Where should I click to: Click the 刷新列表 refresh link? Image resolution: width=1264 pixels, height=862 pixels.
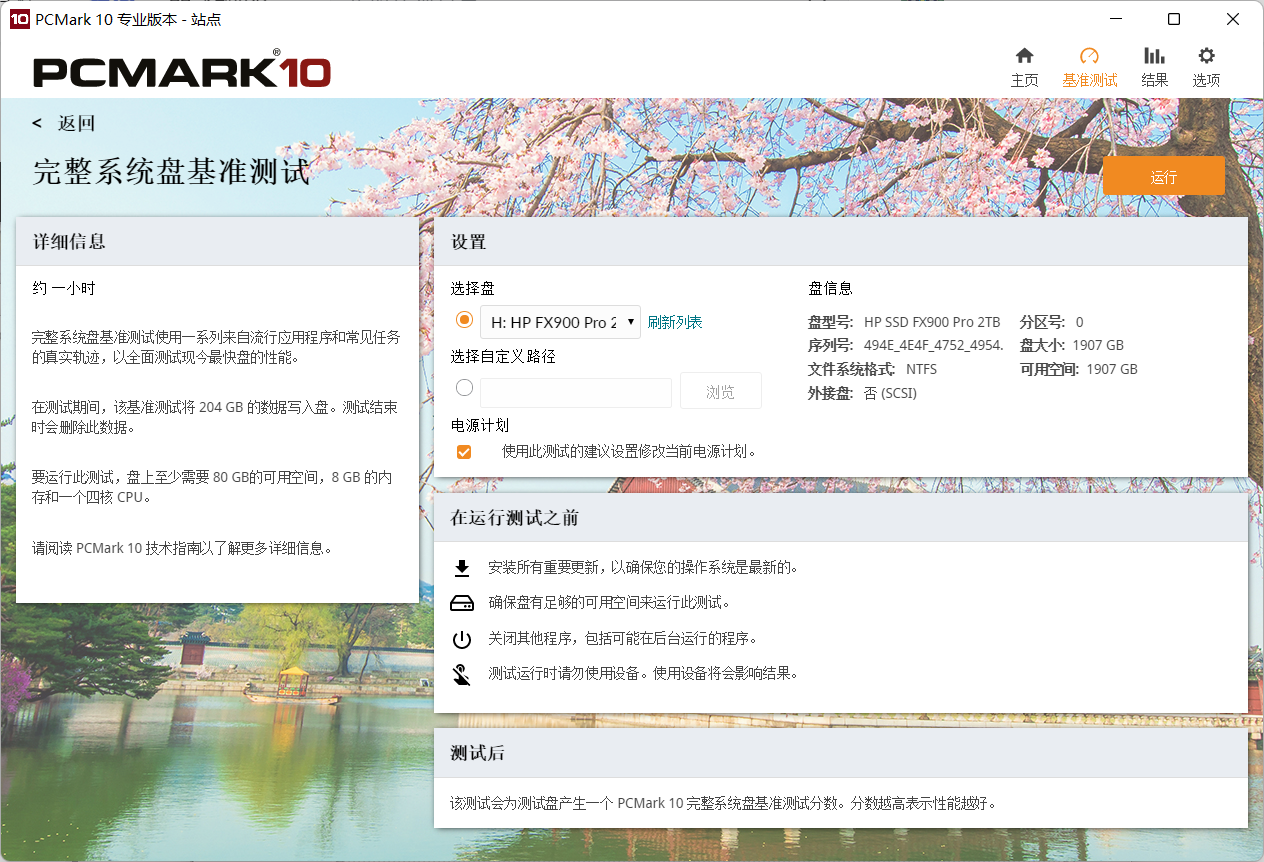point(675,322)
